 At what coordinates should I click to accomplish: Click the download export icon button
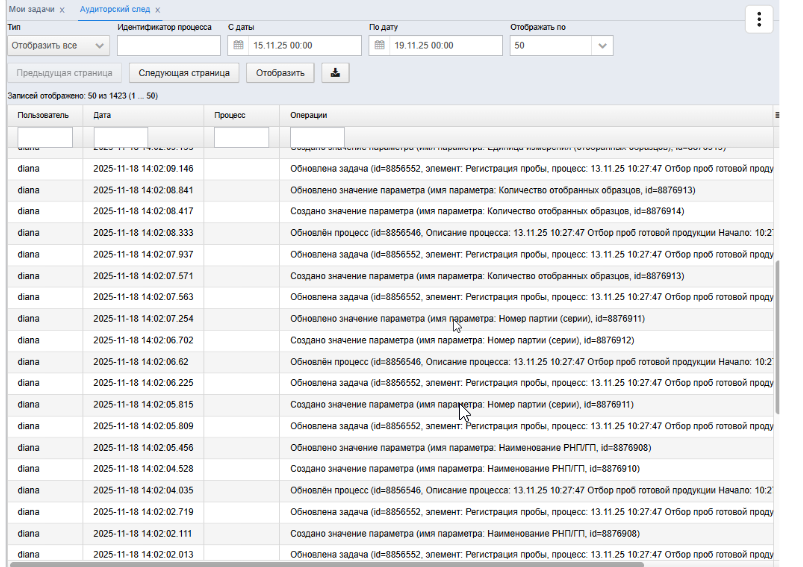point(335,73)
